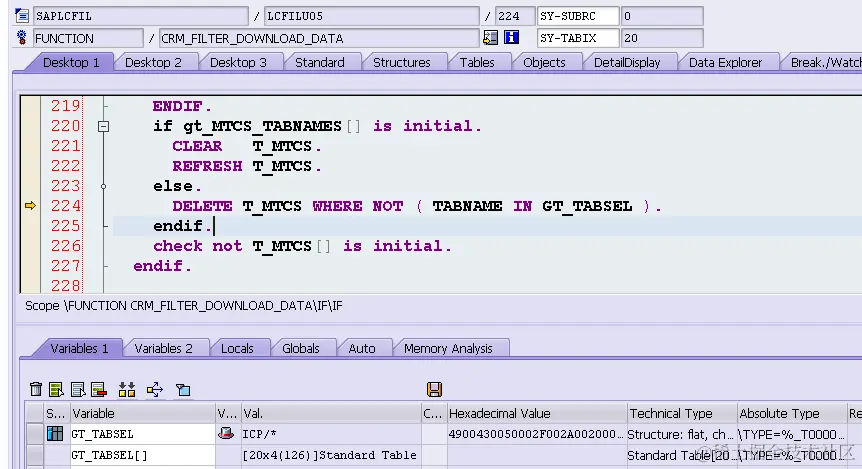
Task: Click the ICP/* value cell
Action: click(331, 434)
